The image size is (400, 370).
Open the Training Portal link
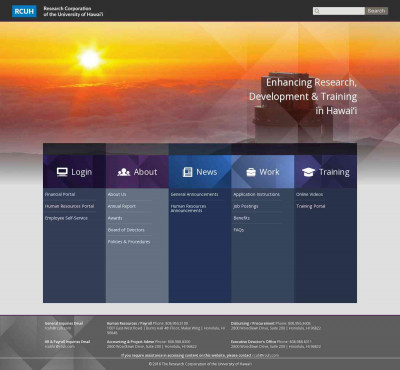coord(311,206)
